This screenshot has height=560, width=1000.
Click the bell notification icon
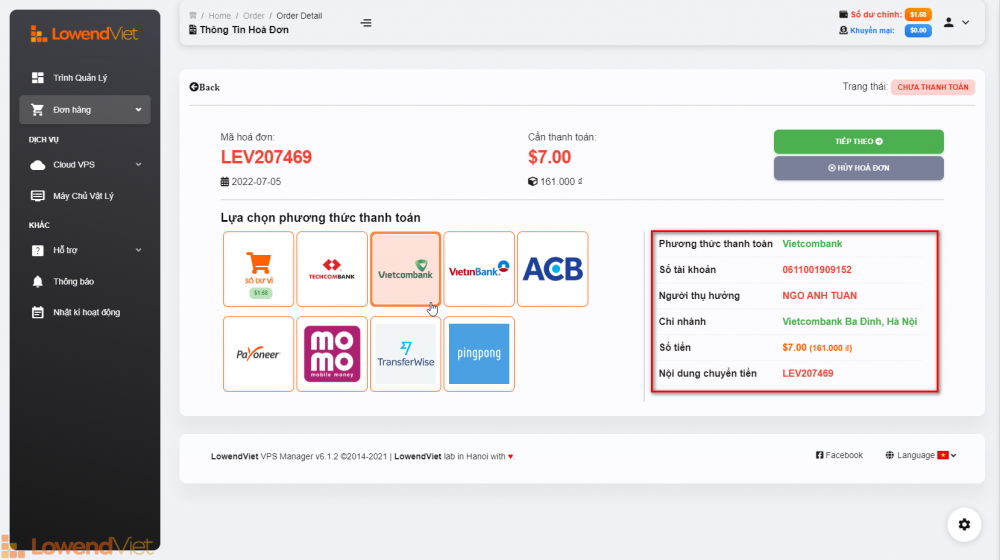[x=38, y=281]
